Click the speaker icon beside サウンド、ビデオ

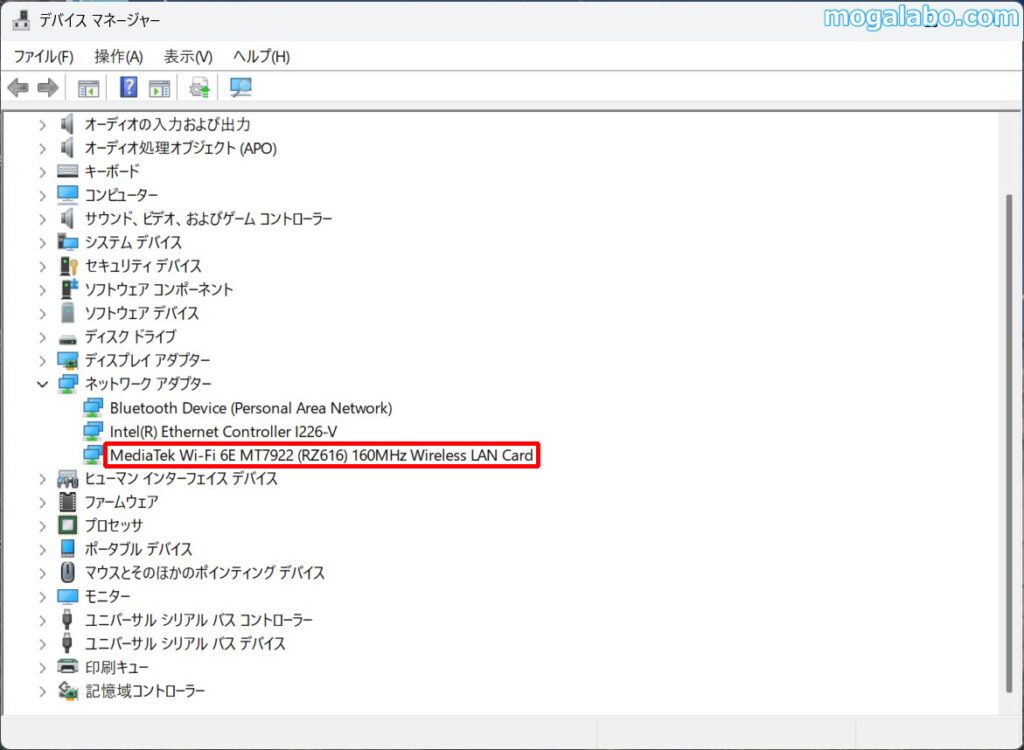pyautogui.click(x=67, y=218)
